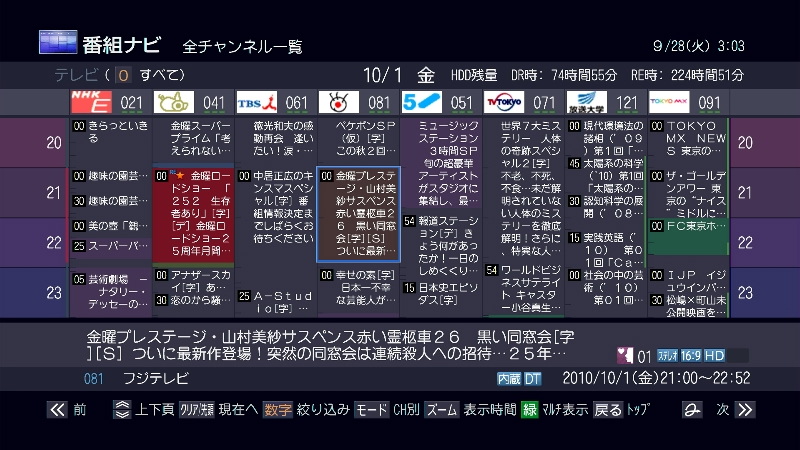800x450 pixels.
Task: Select 美の壺 program on 021
Action: pos(111,226)
